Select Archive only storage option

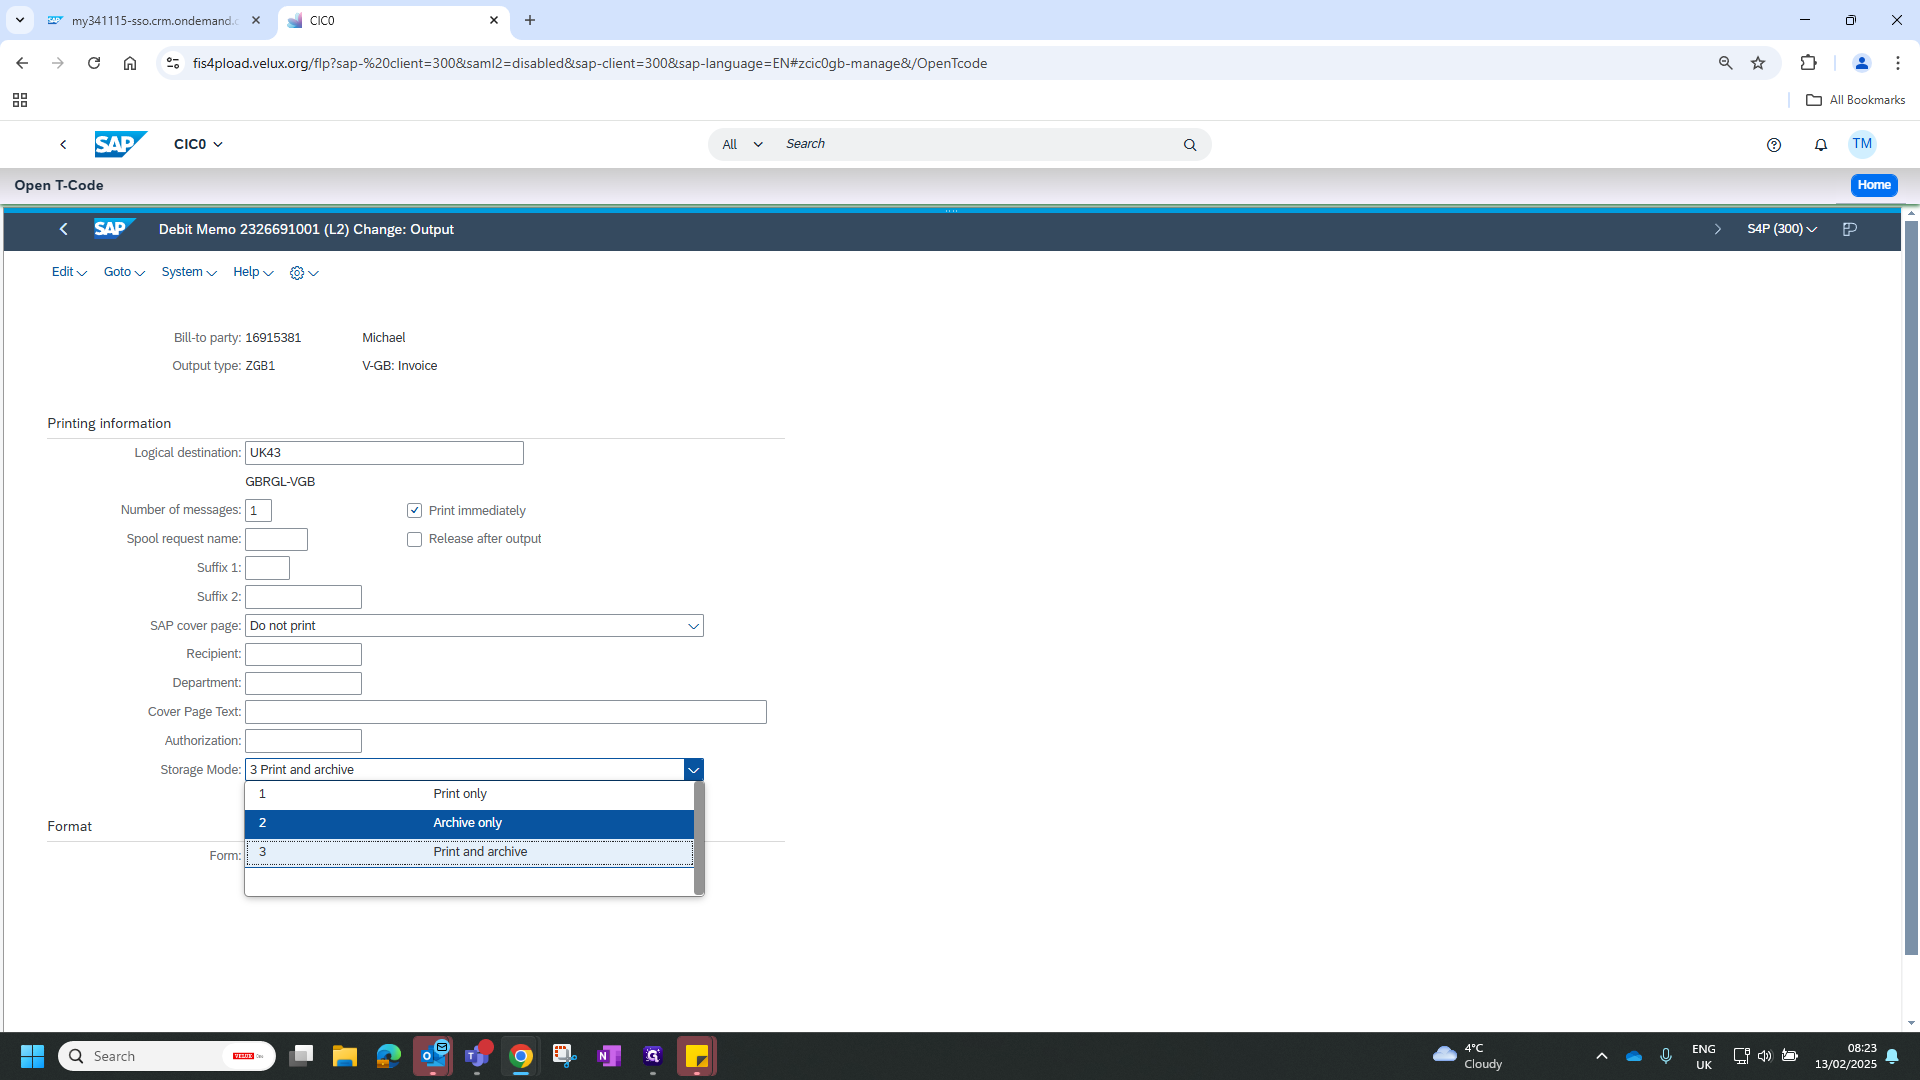[x=469, y=823]
